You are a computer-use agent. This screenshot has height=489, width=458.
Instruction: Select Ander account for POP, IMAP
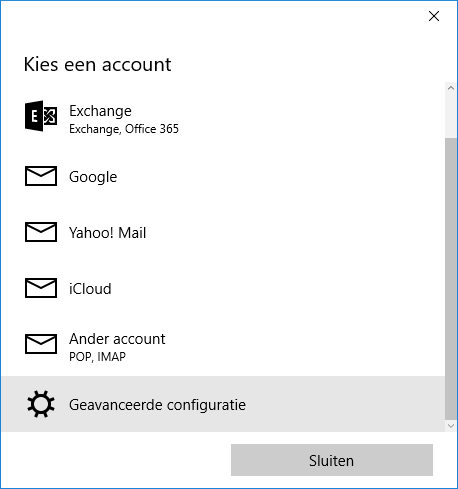tap(223, 346)
